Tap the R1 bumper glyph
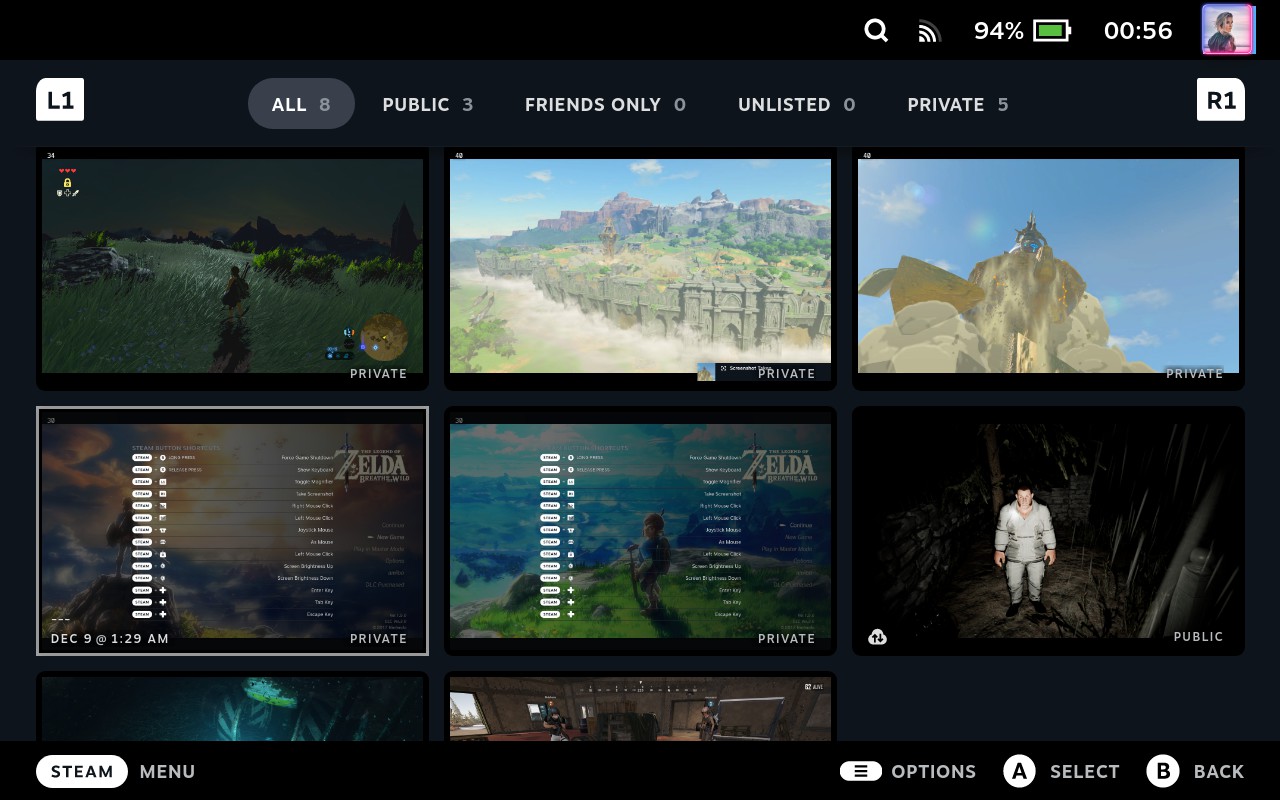This screenshot has height=800, width=1280. point(1221,100)
